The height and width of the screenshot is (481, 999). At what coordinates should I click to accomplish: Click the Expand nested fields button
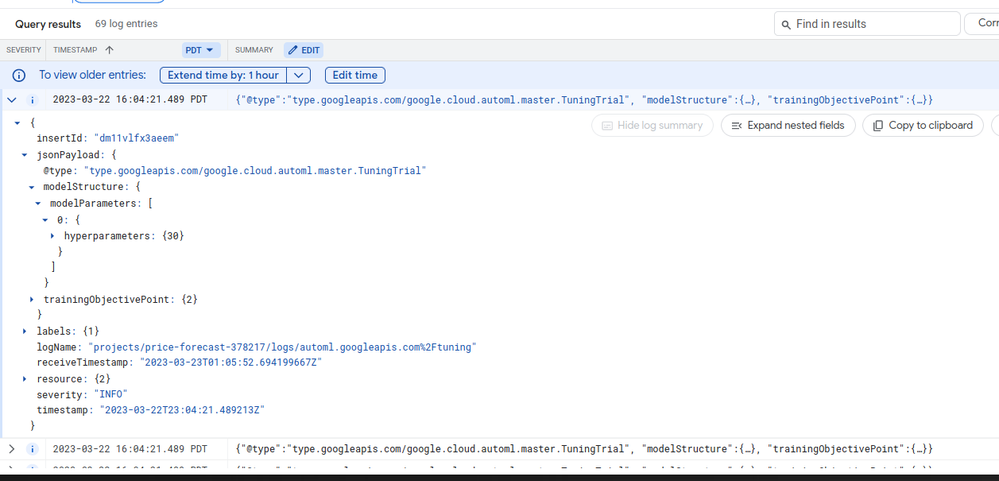788,126
